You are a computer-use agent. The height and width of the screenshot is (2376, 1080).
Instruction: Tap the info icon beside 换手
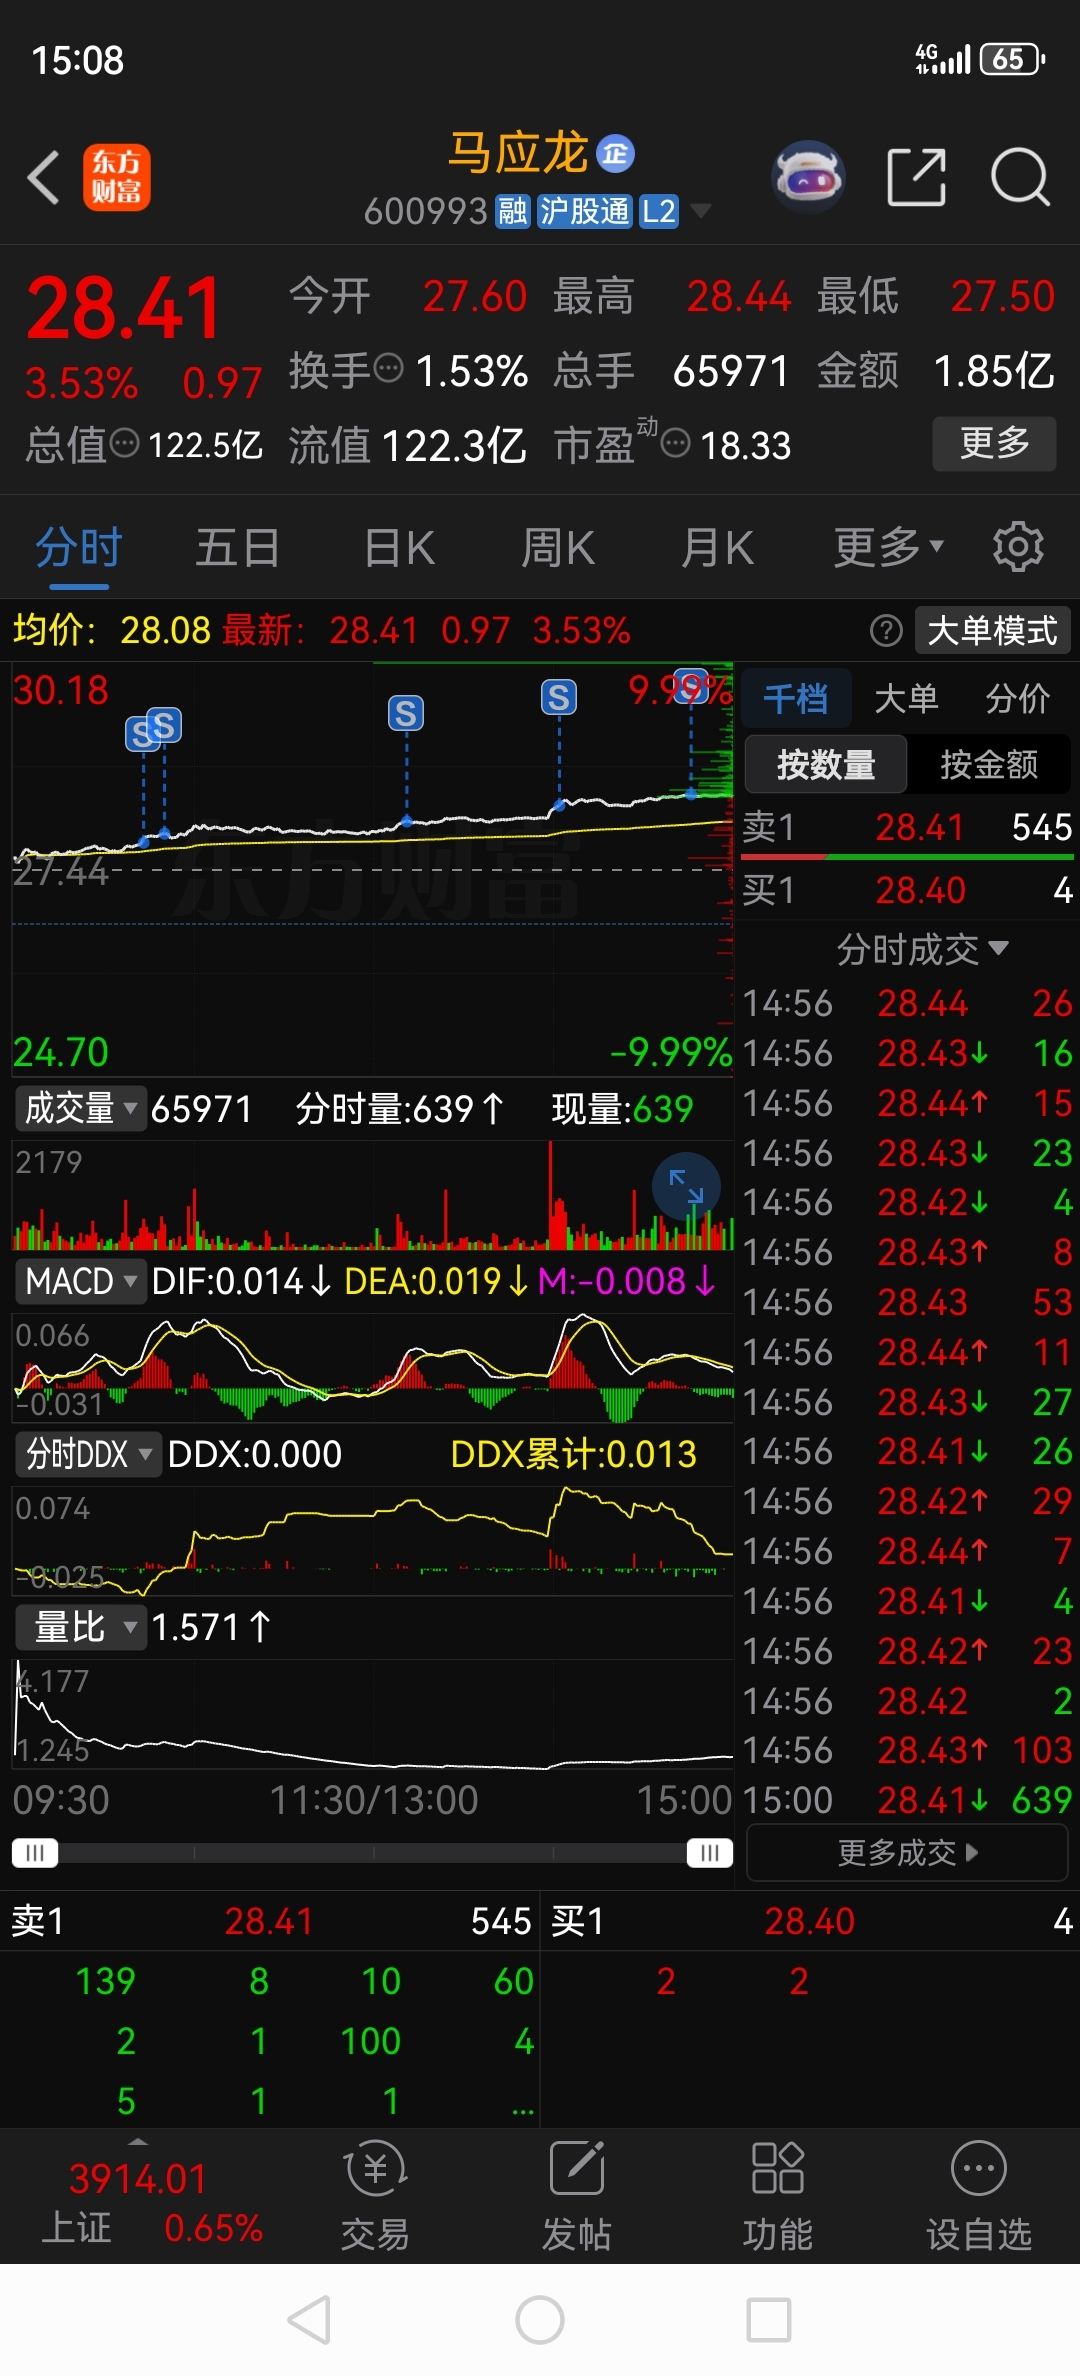(x=388, y=368)
